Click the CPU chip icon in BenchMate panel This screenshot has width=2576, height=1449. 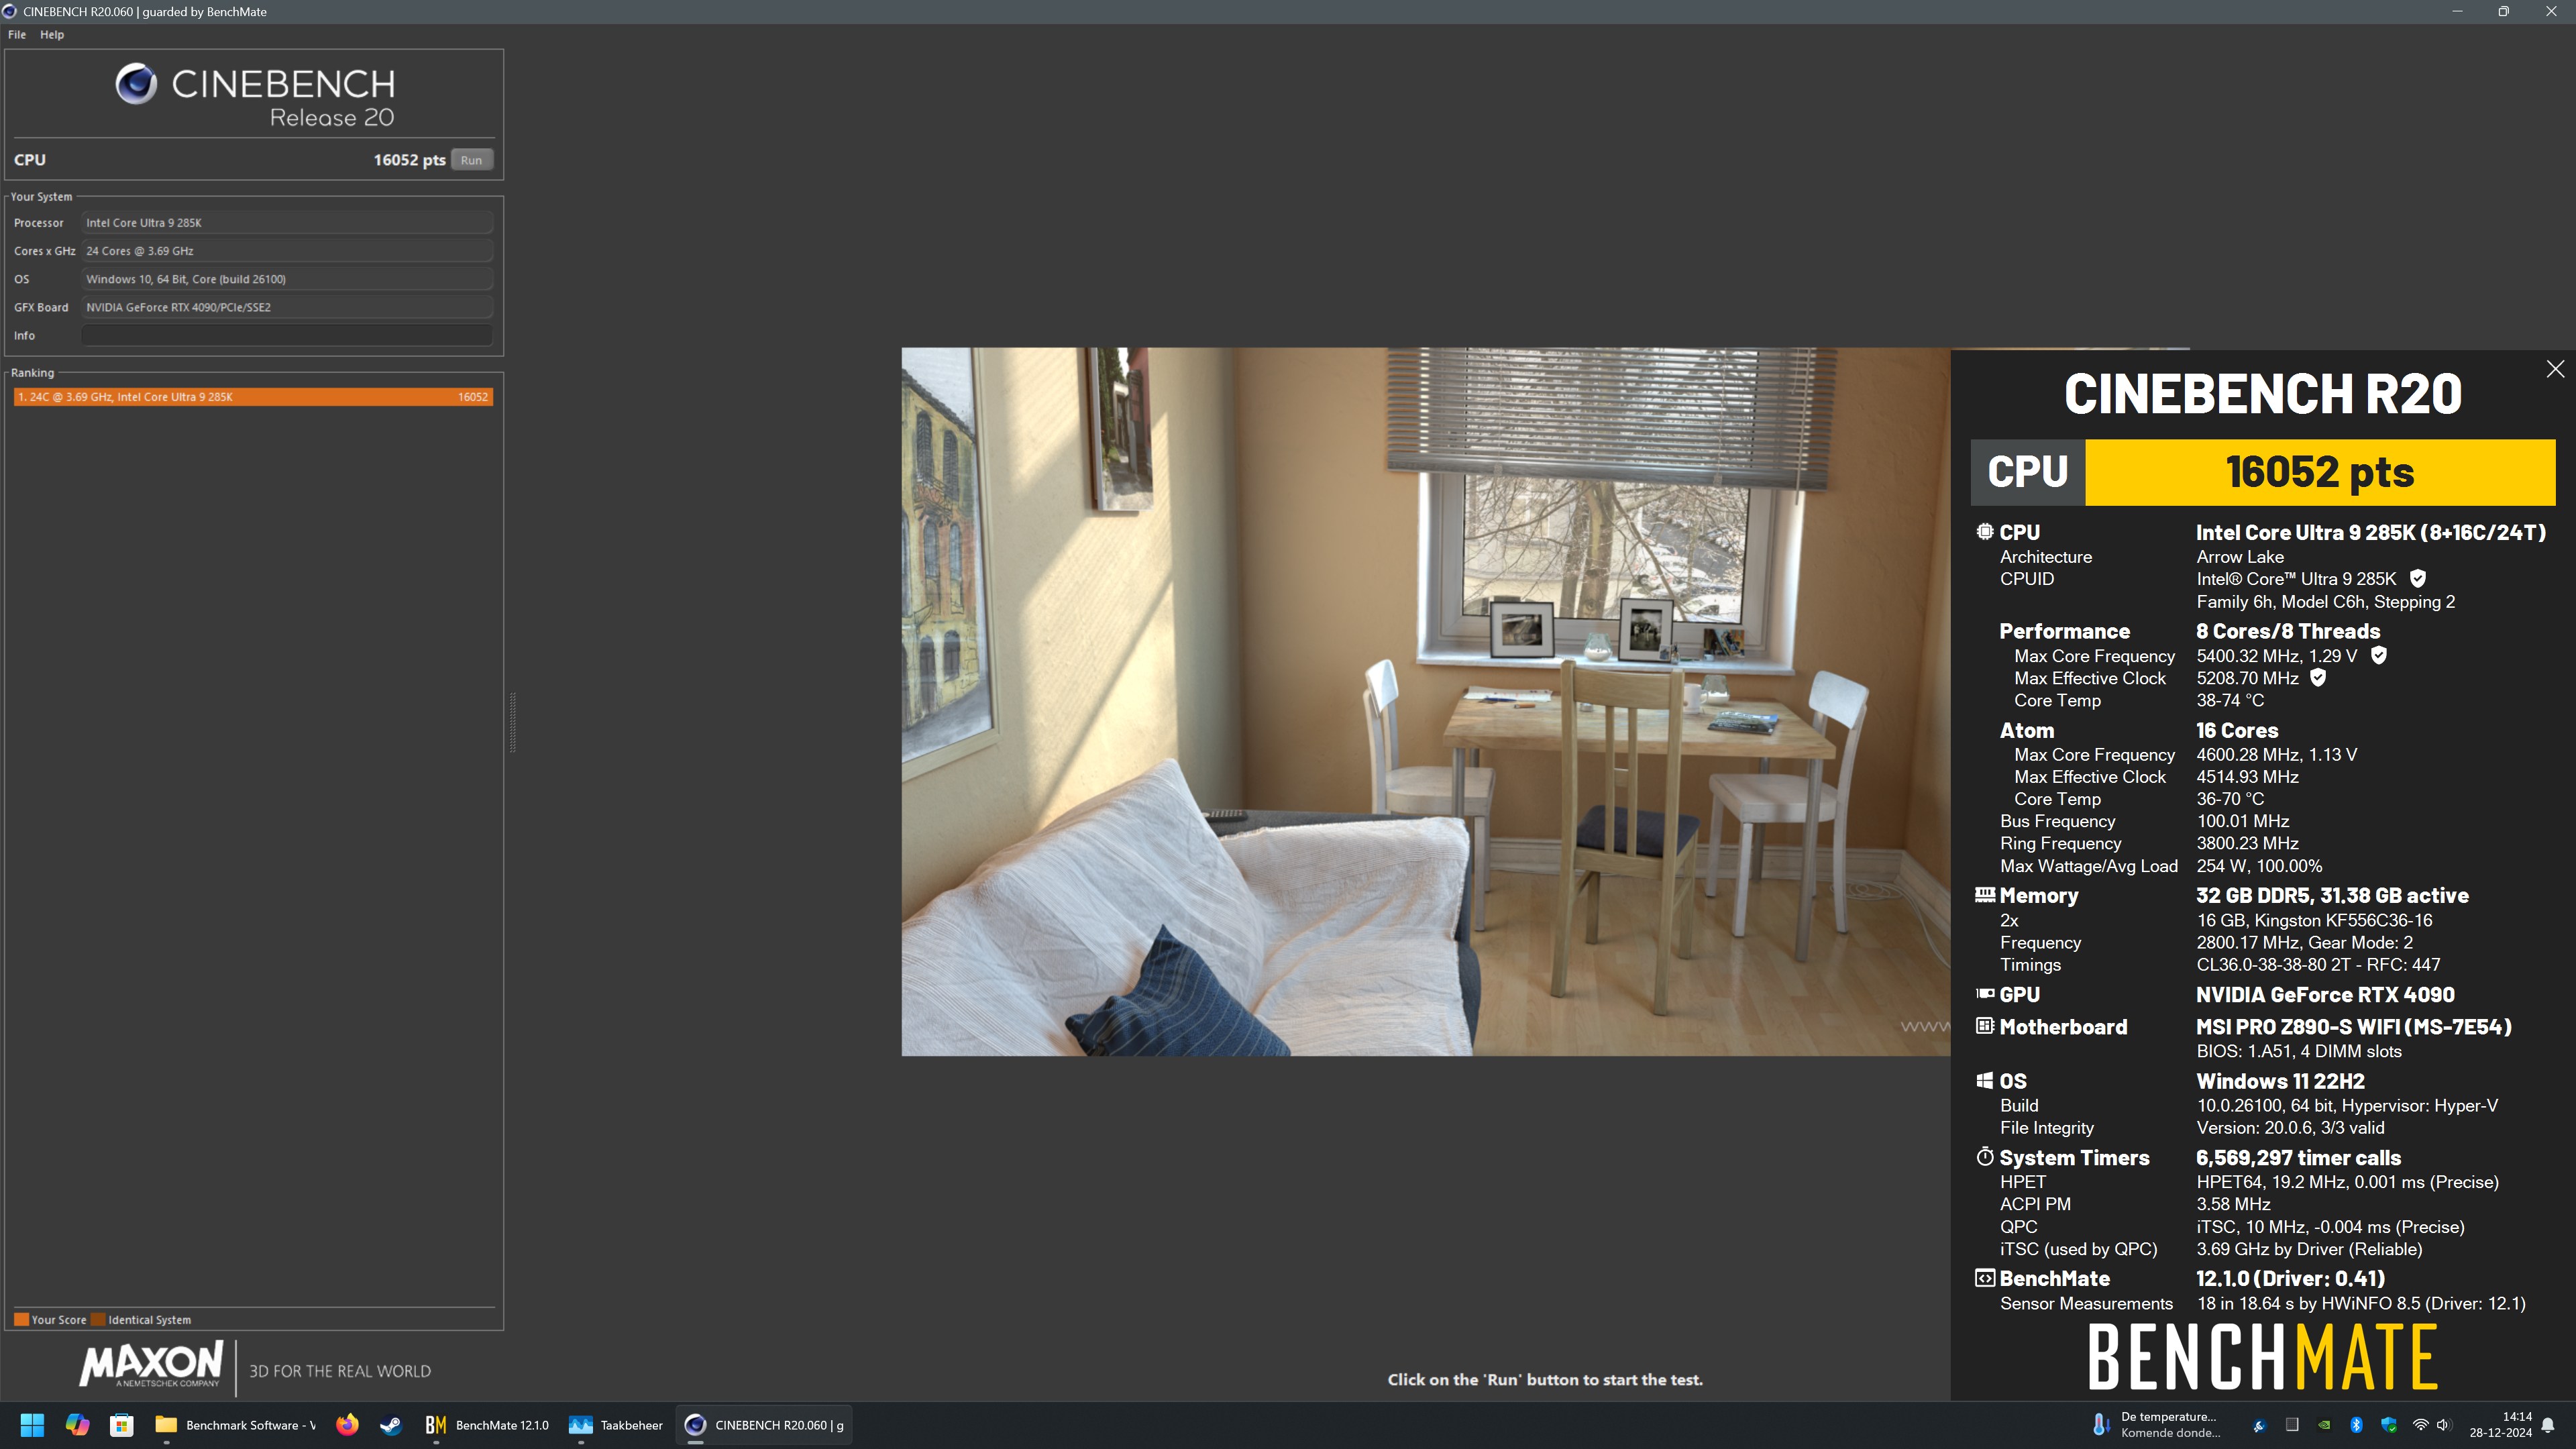coord(1985,532)
